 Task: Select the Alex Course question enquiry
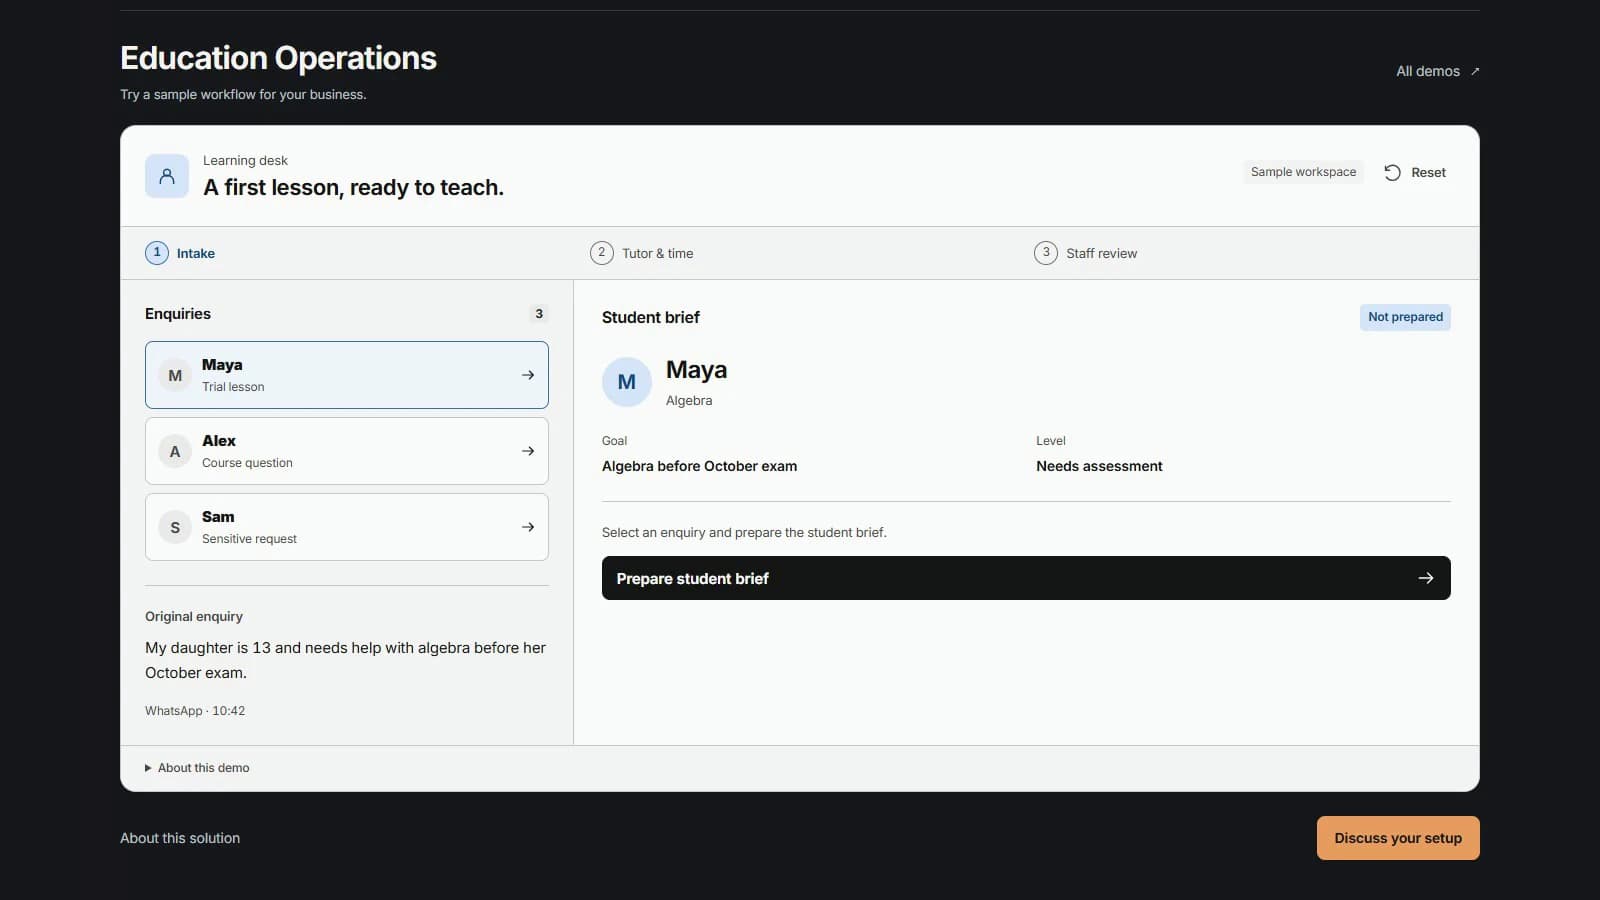tap(347, 451)
